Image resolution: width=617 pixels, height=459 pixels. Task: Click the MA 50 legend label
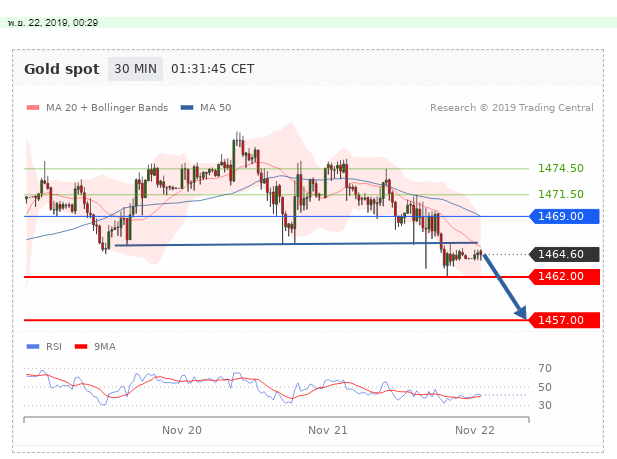coord(216,107)
